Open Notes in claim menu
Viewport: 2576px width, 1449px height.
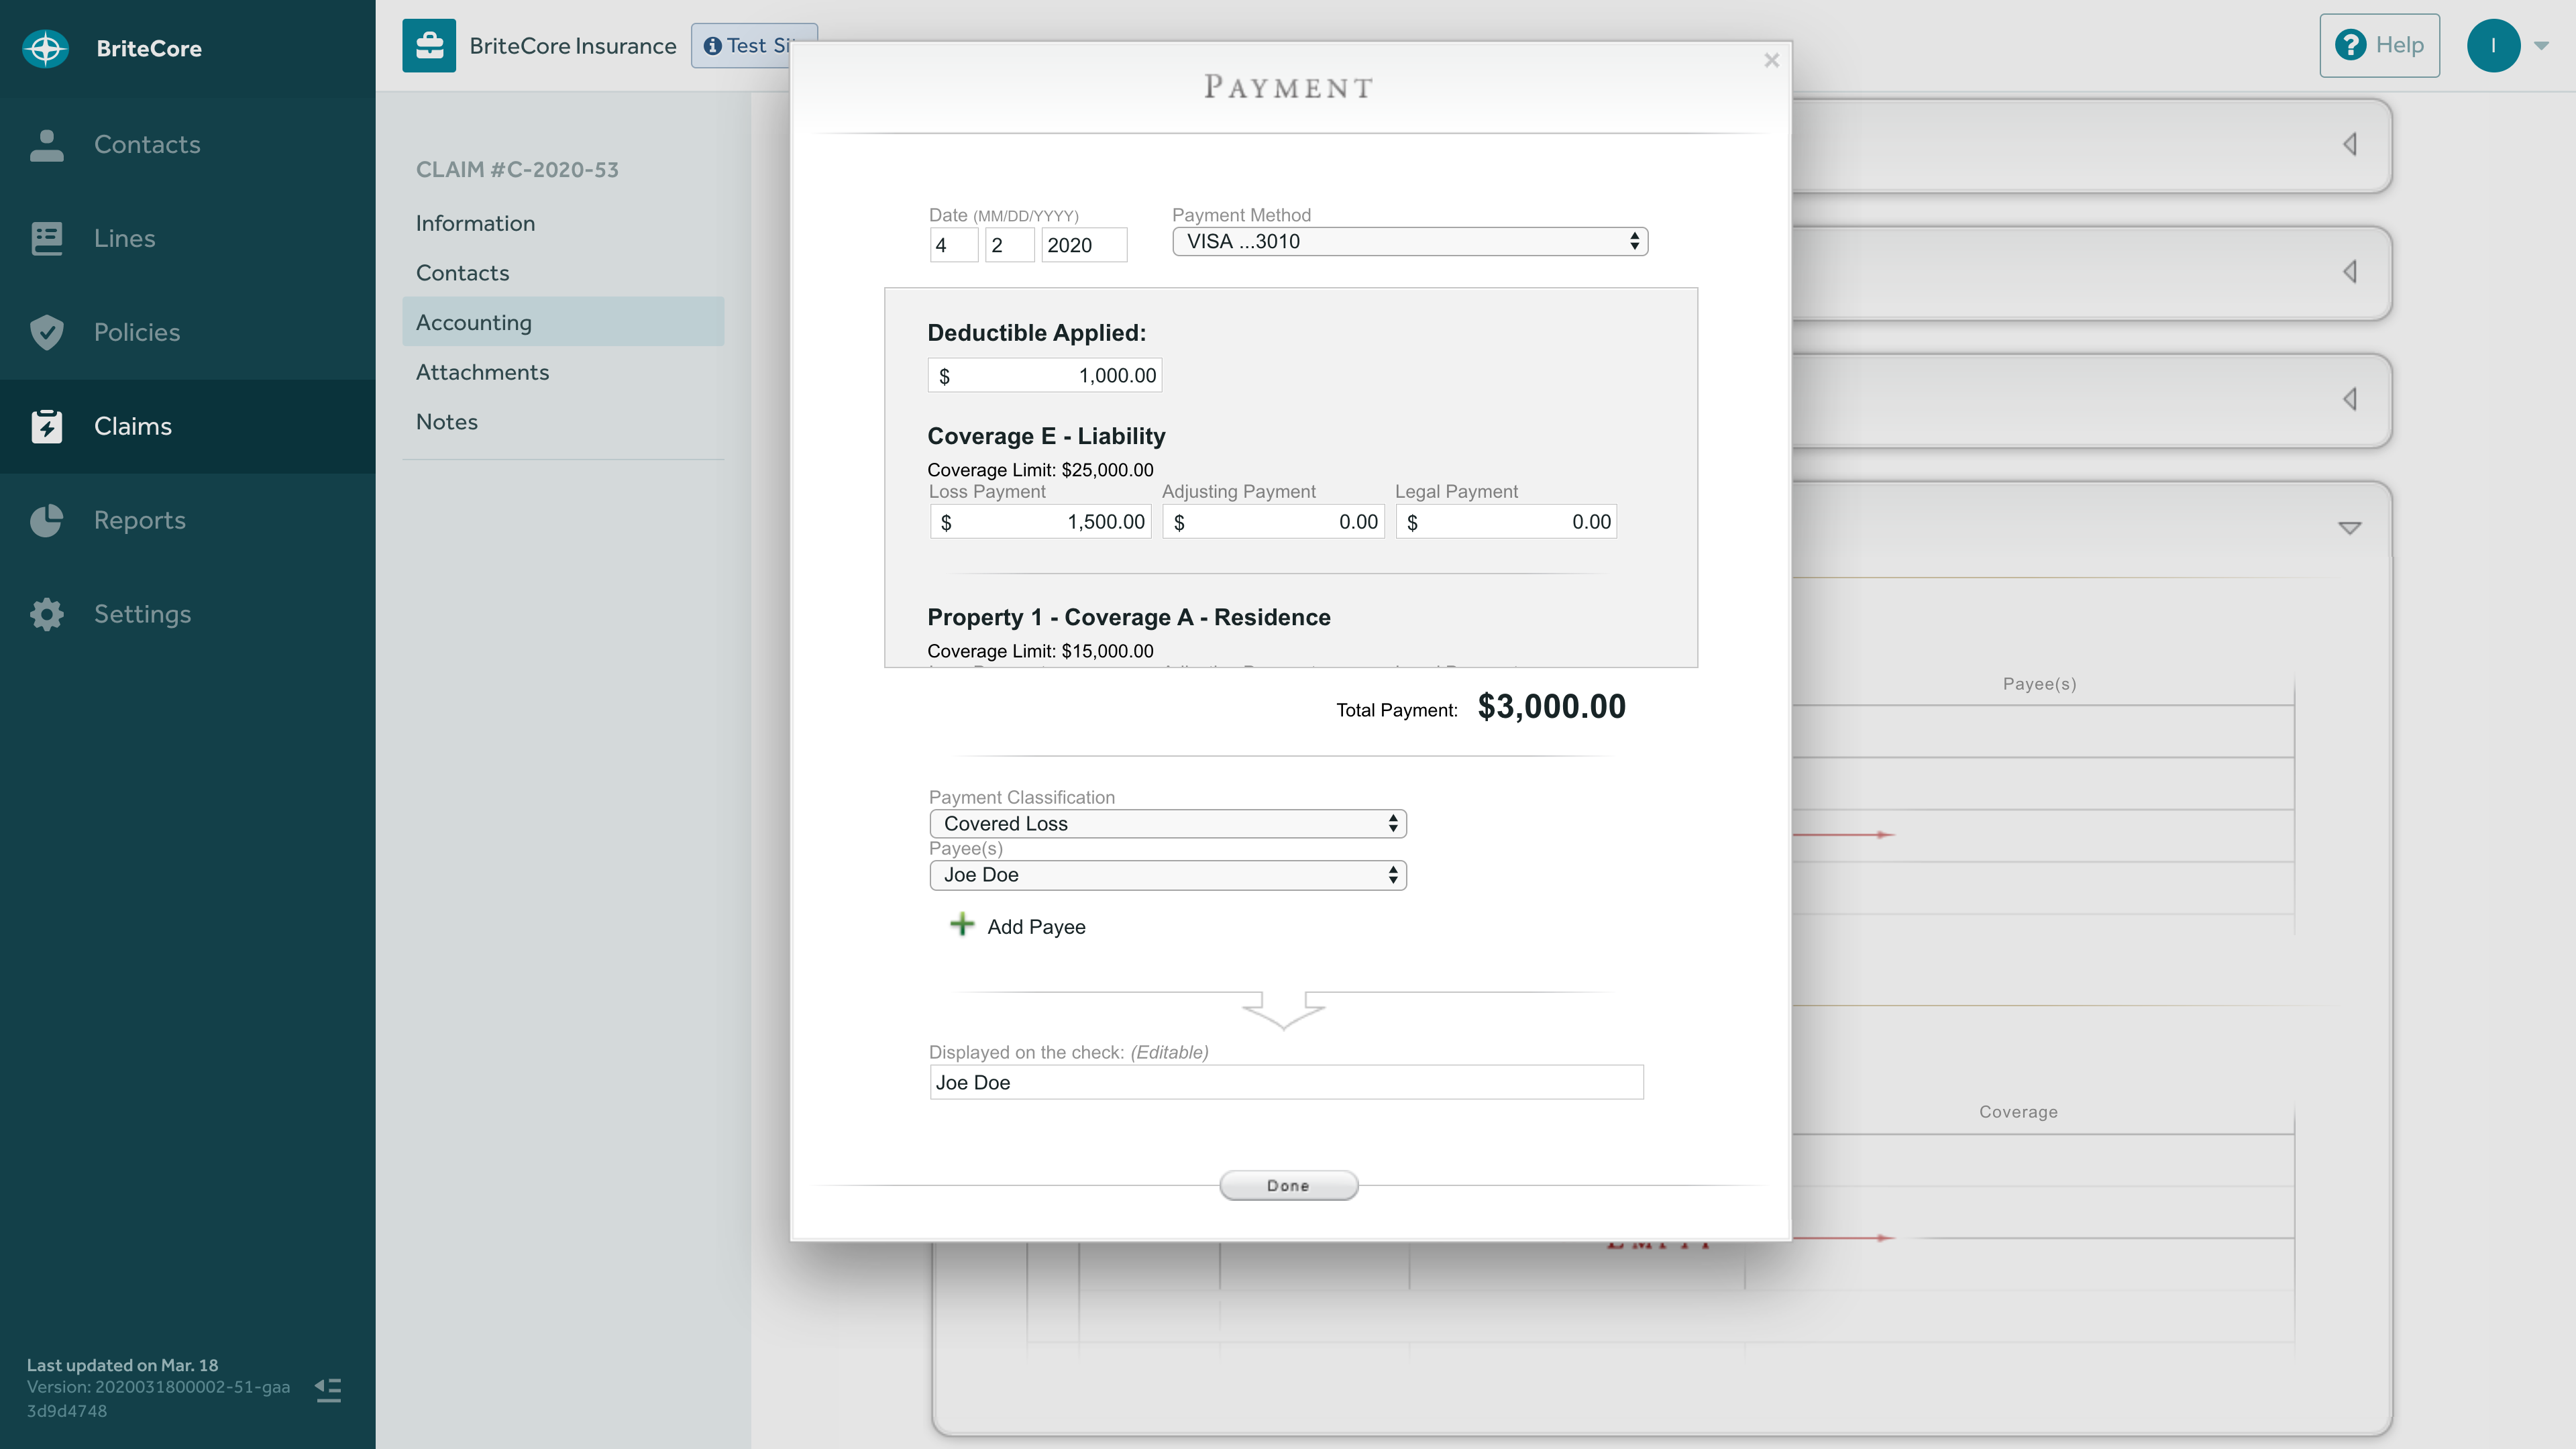[446, 422]
